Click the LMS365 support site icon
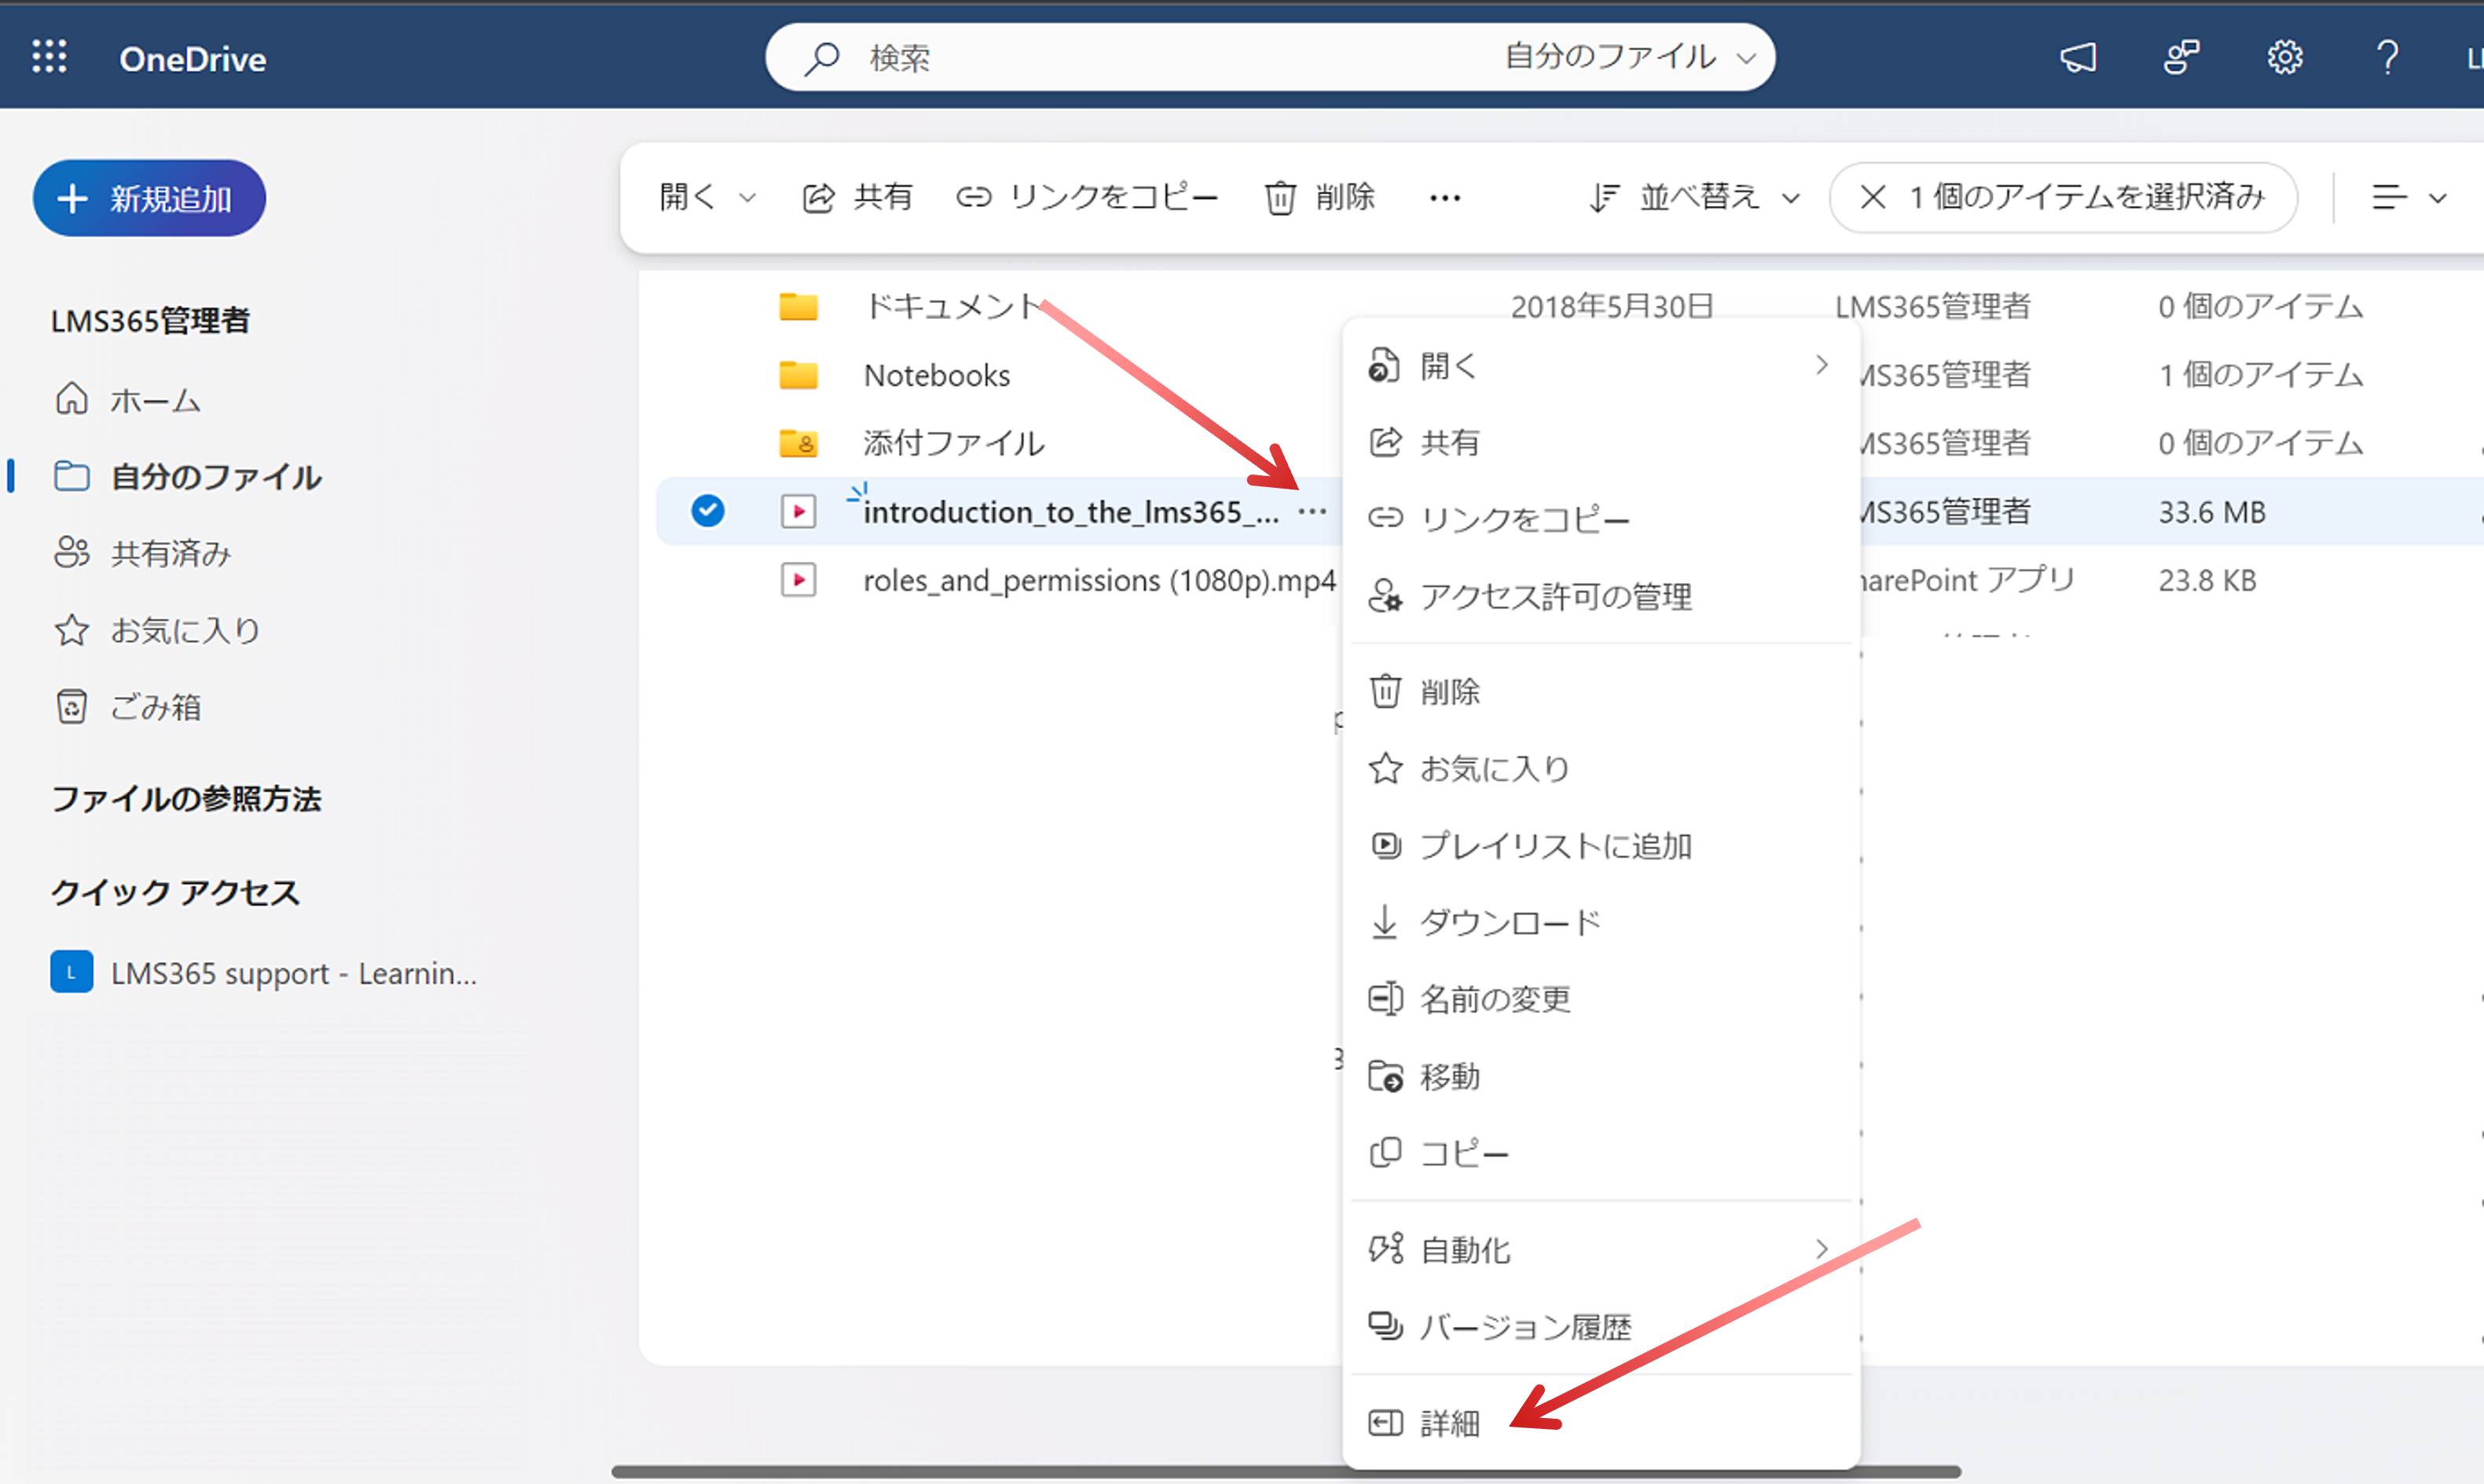 [x=71, y=972]
